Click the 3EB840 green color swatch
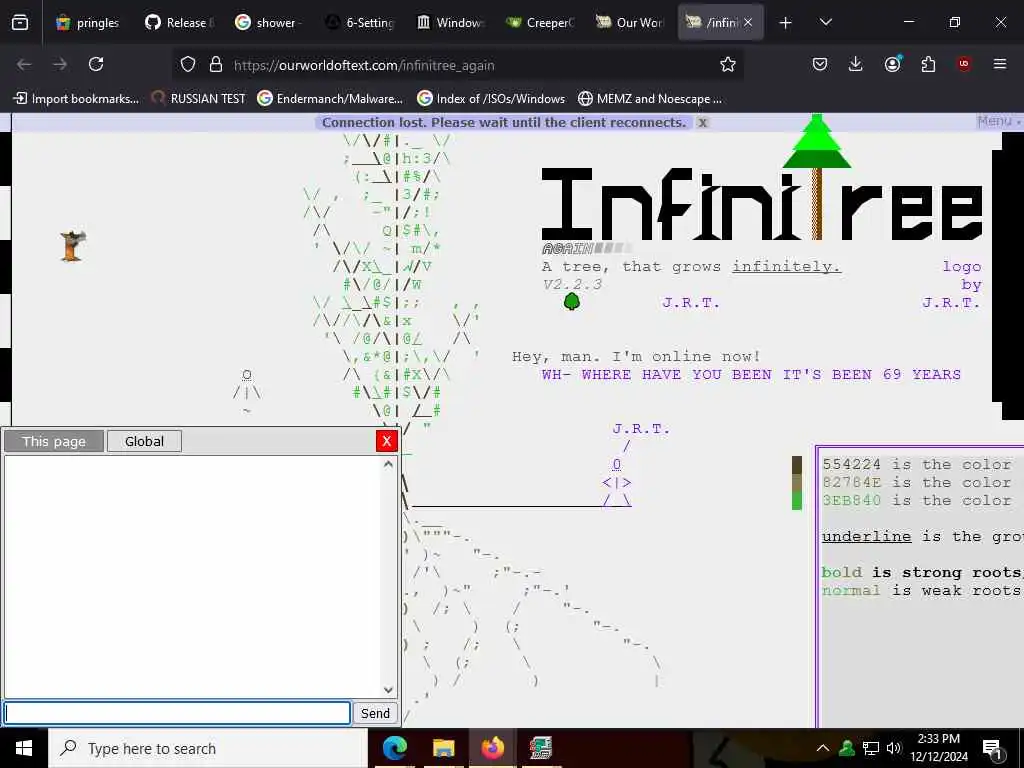 coord(797,501)
